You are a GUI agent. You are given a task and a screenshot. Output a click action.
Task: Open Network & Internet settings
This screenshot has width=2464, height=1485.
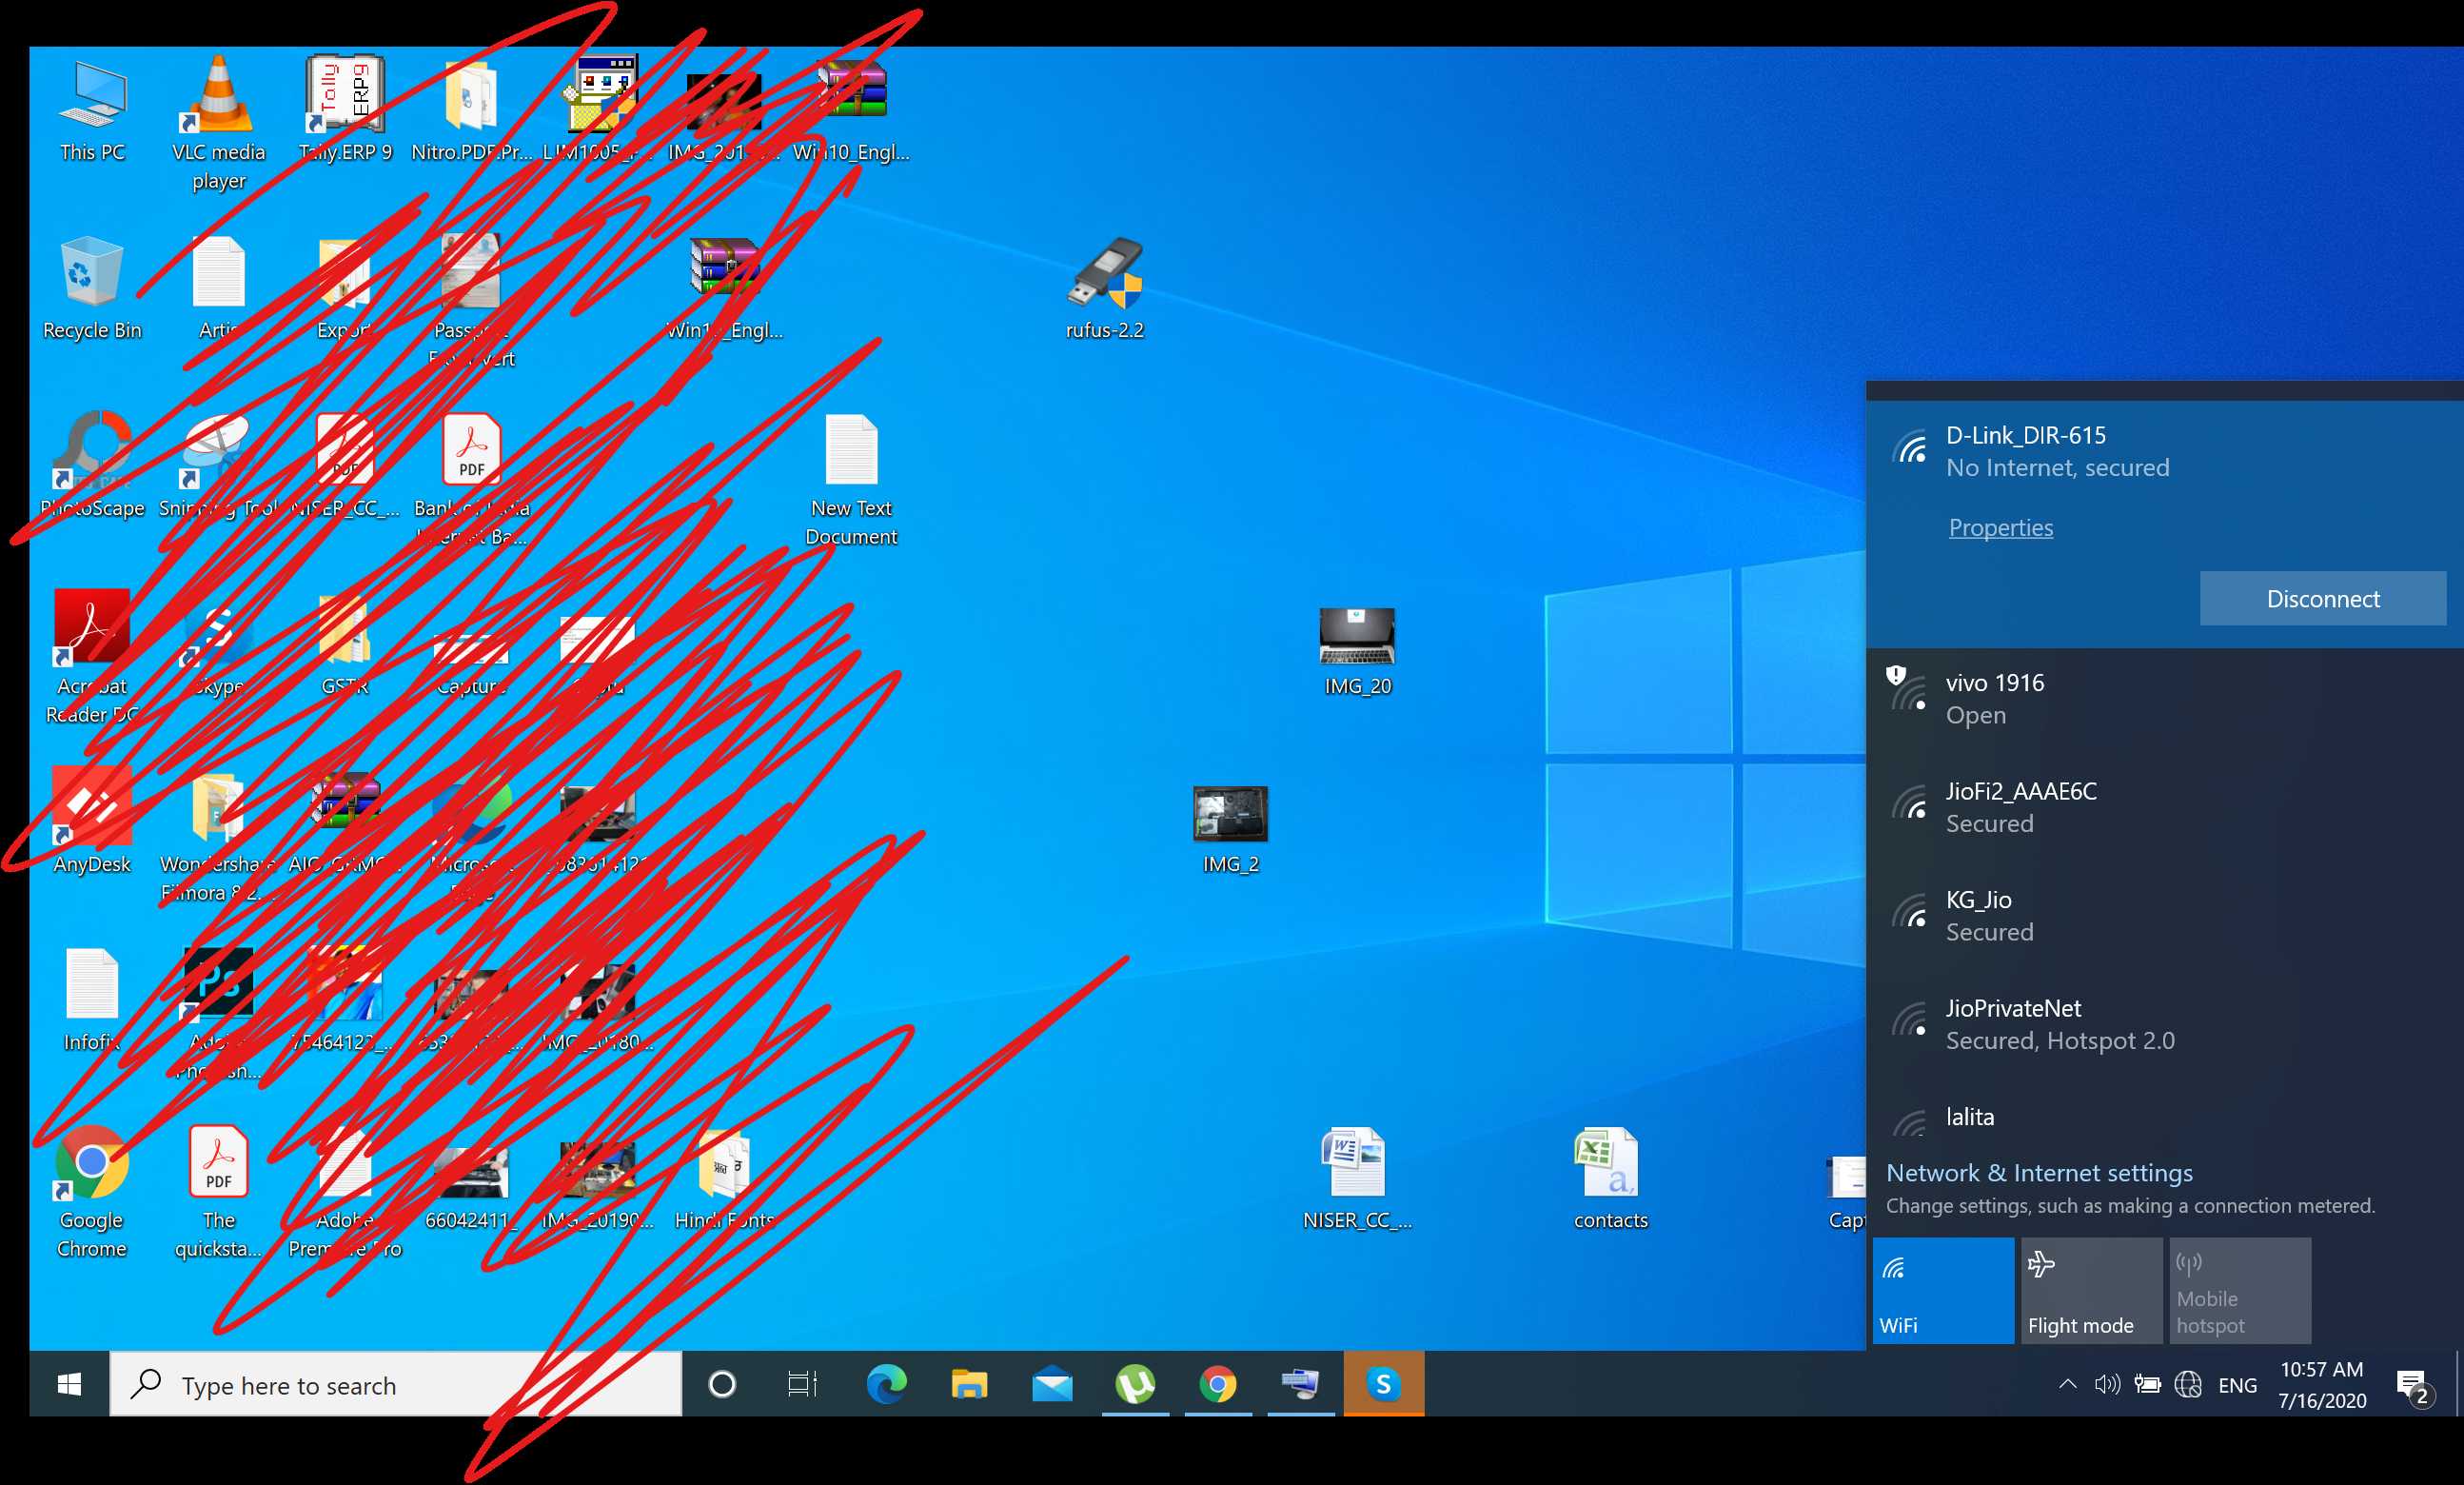click(x=2038, y=1172)
